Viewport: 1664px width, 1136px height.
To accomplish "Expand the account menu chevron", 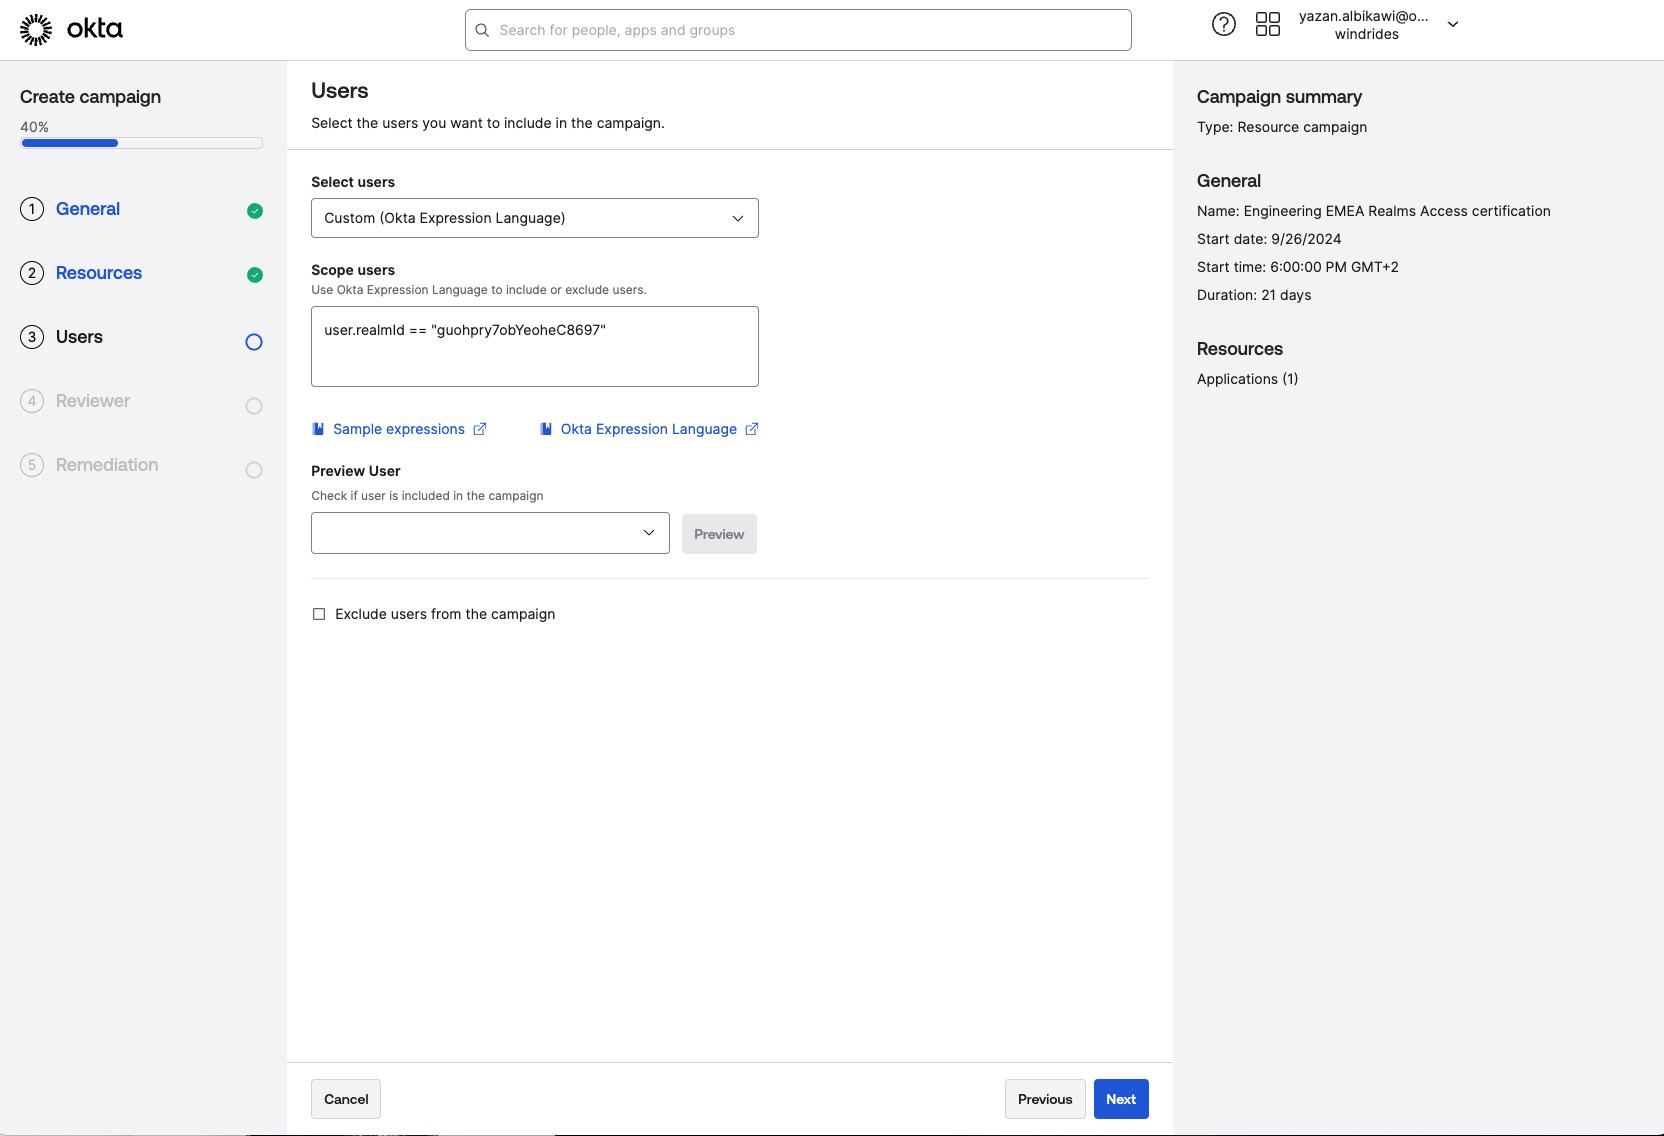I will tap(1453, 24).
